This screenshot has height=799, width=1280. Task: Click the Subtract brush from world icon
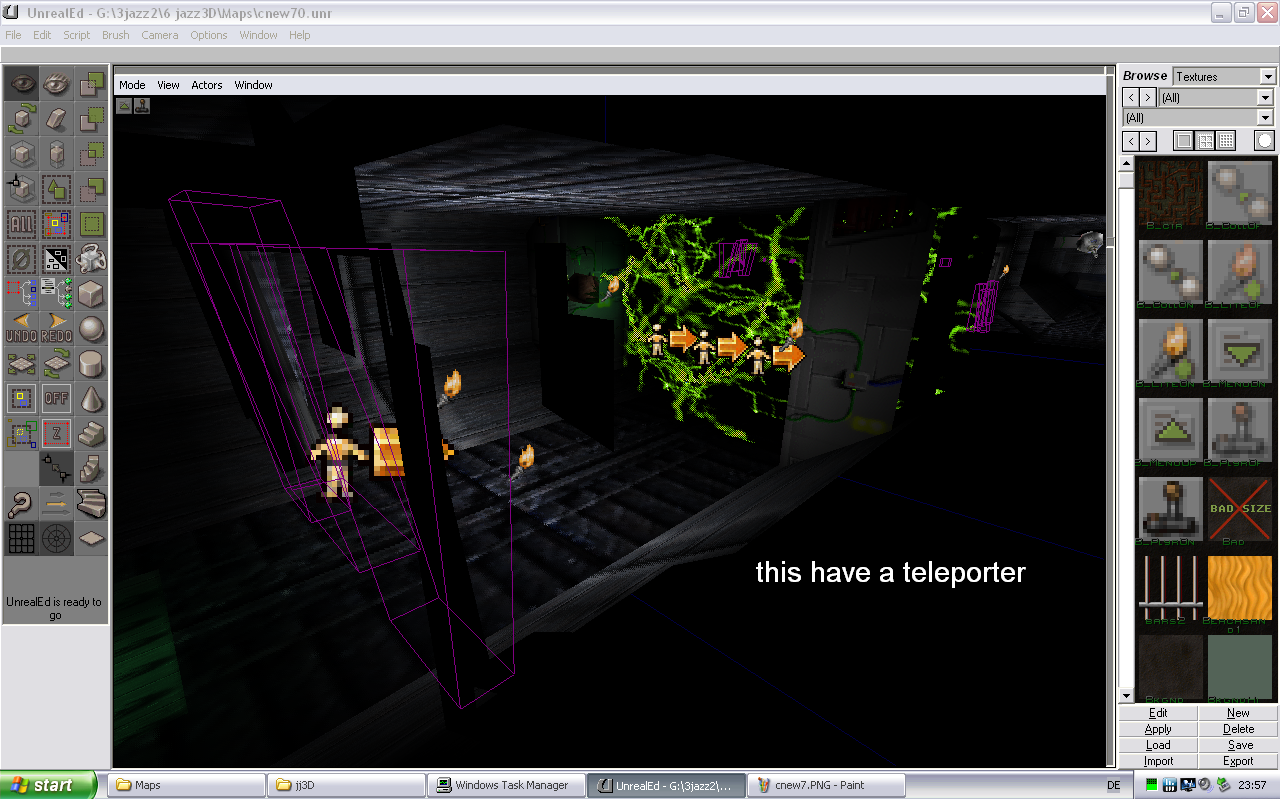91,120
